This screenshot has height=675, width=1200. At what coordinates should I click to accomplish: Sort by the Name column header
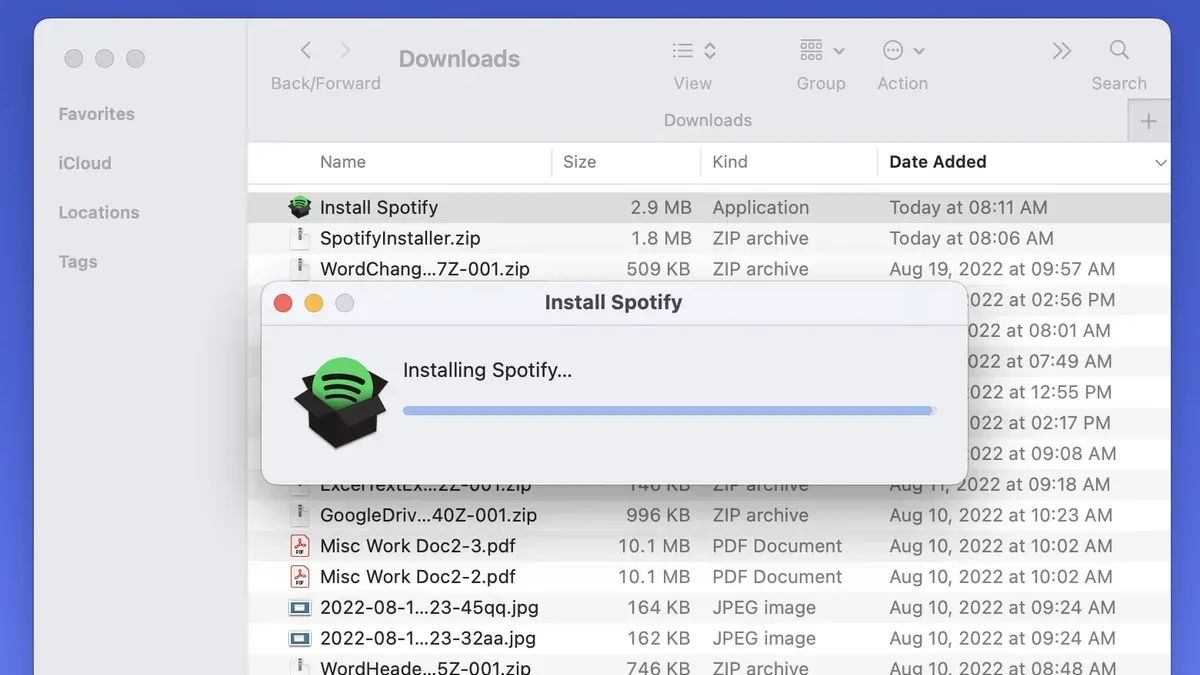343,162
